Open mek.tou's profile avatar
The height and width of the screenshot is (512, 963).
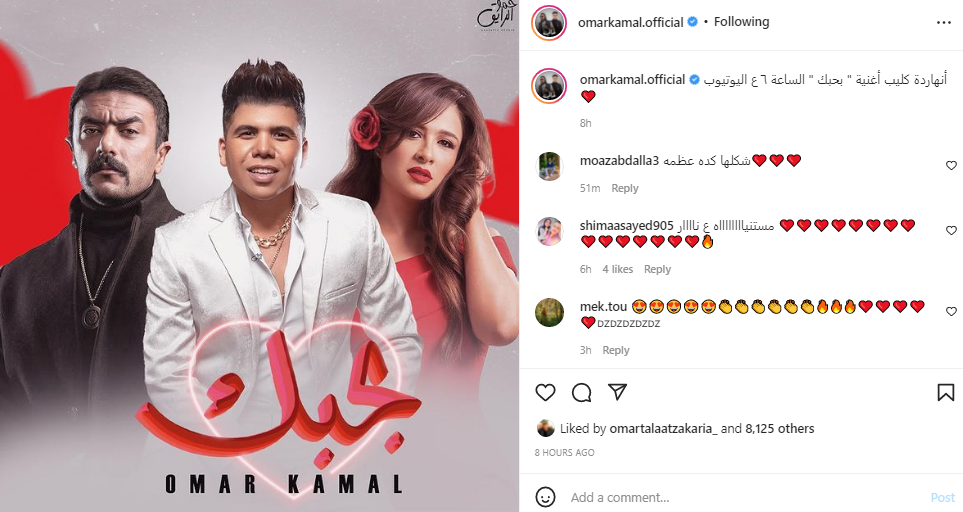[x=549, y=312]
